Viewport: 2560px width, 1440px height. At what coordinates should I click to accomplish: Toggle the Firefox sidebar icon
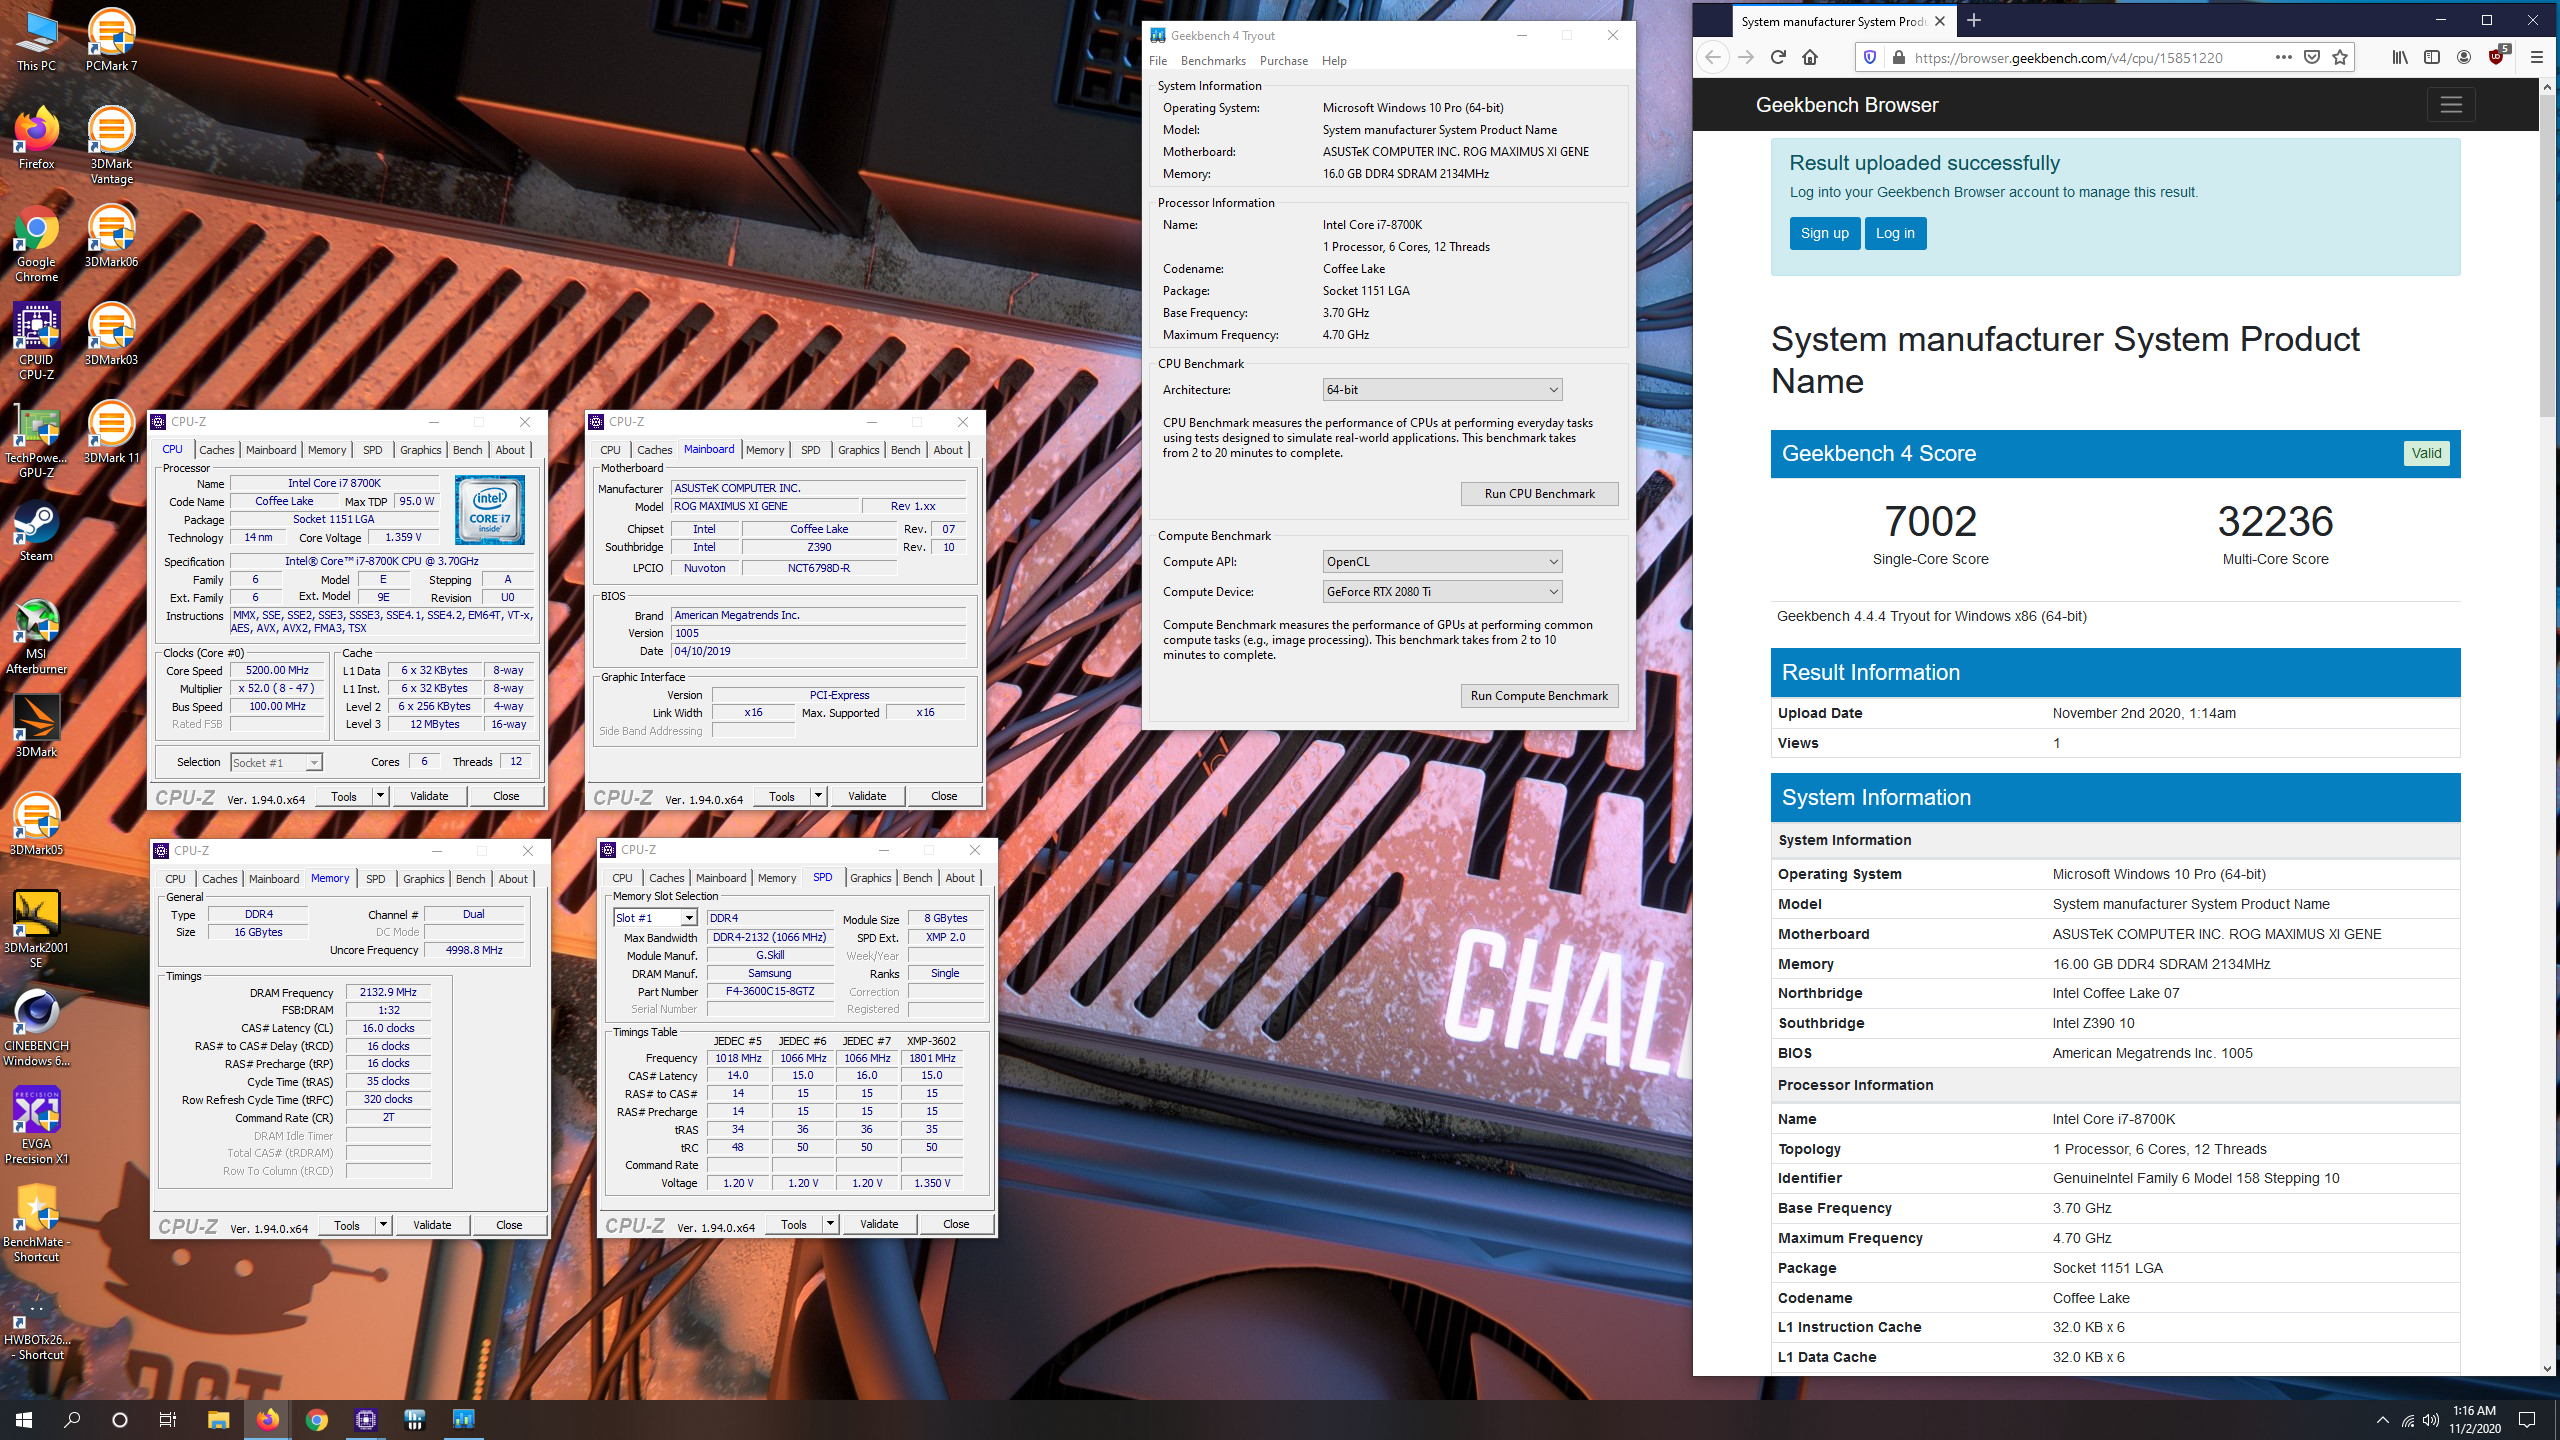2432,58
